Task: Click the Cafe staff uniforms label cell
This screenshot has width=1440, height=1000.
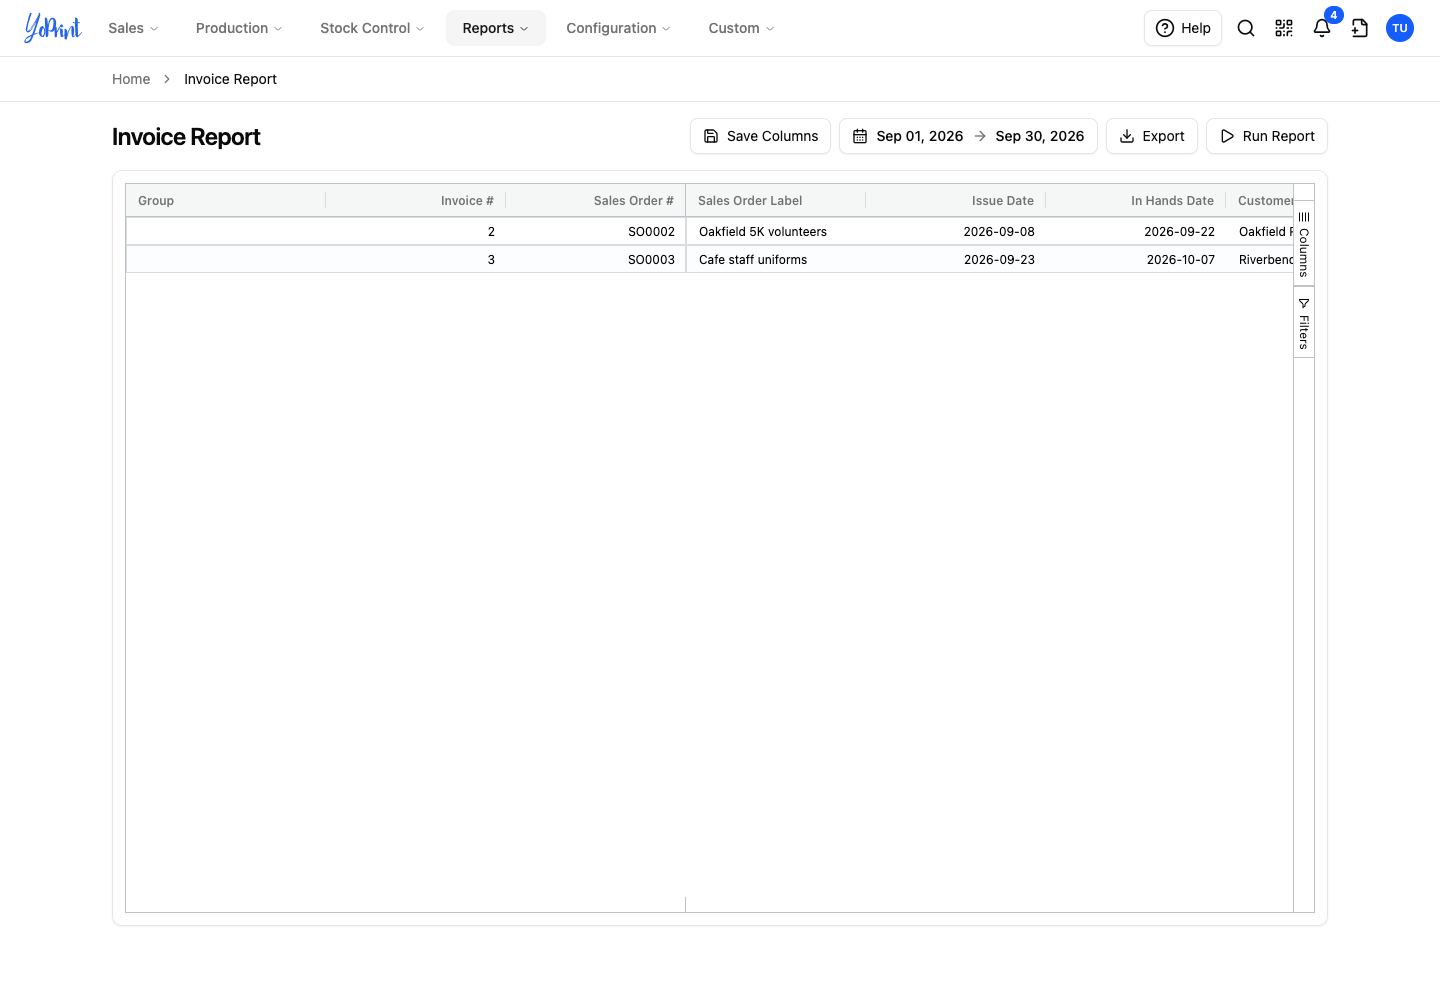Action: click(776, 260)
